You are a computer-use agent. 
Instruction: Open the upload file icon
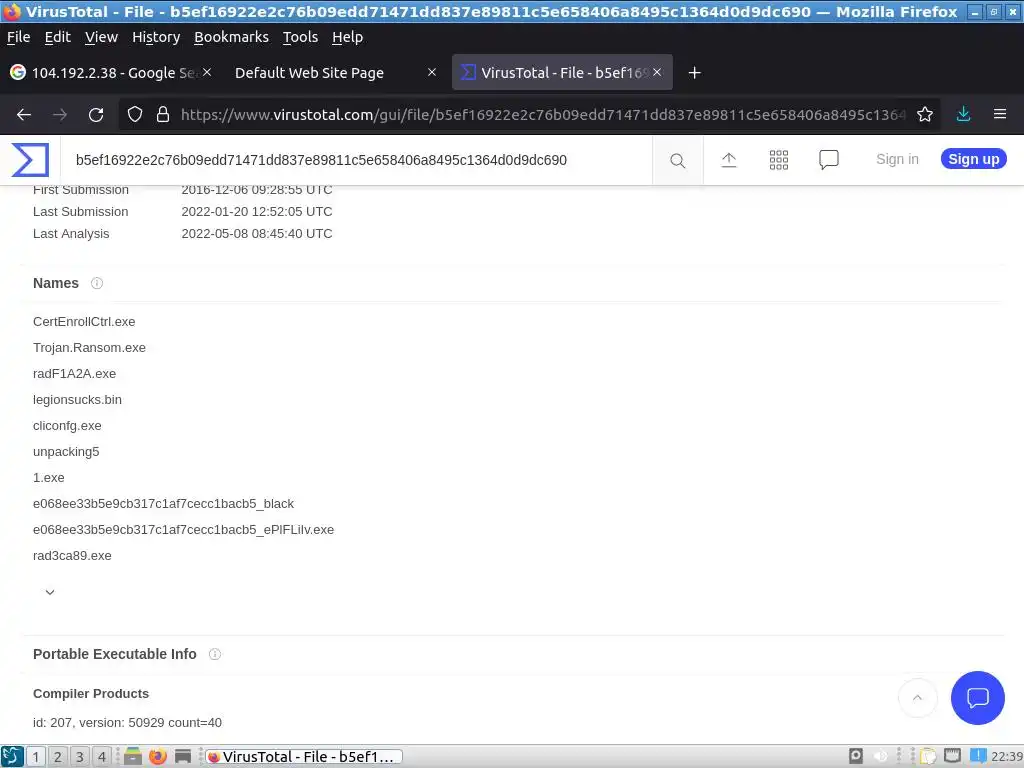729,160
